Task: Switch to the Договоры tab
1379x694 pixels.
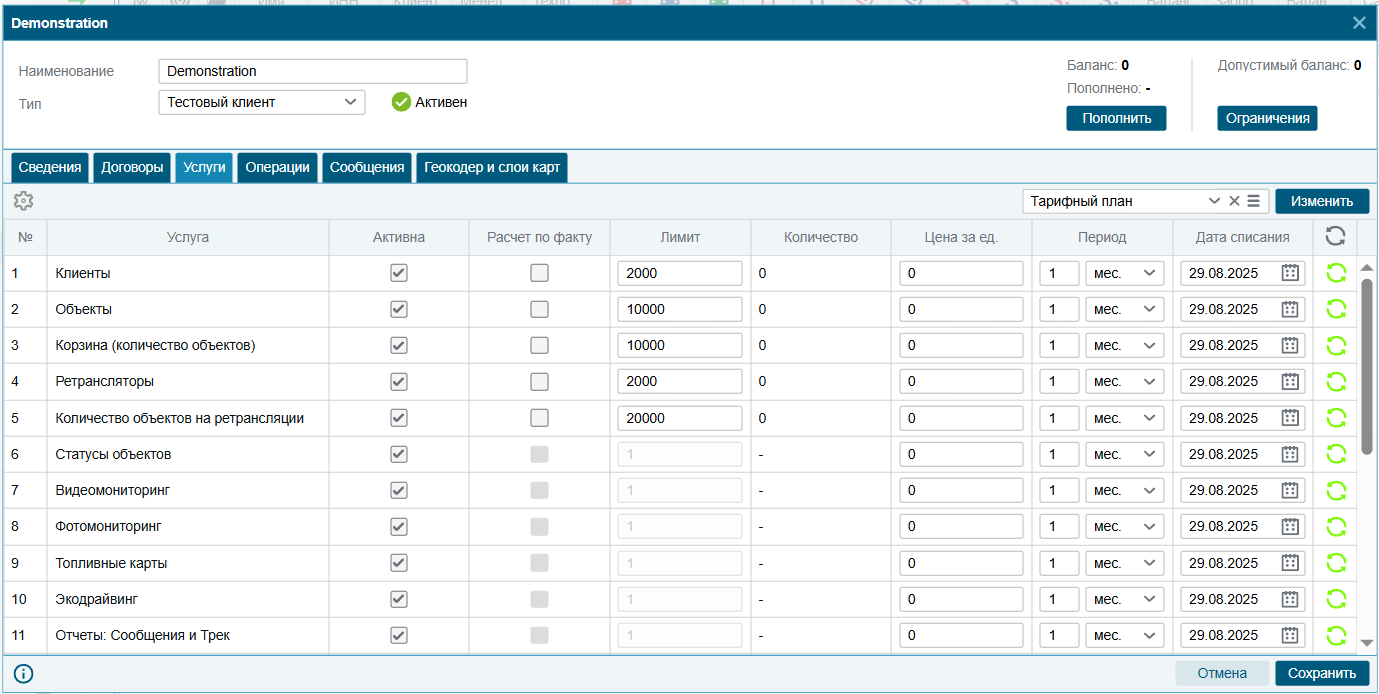Action: point(132,168)
